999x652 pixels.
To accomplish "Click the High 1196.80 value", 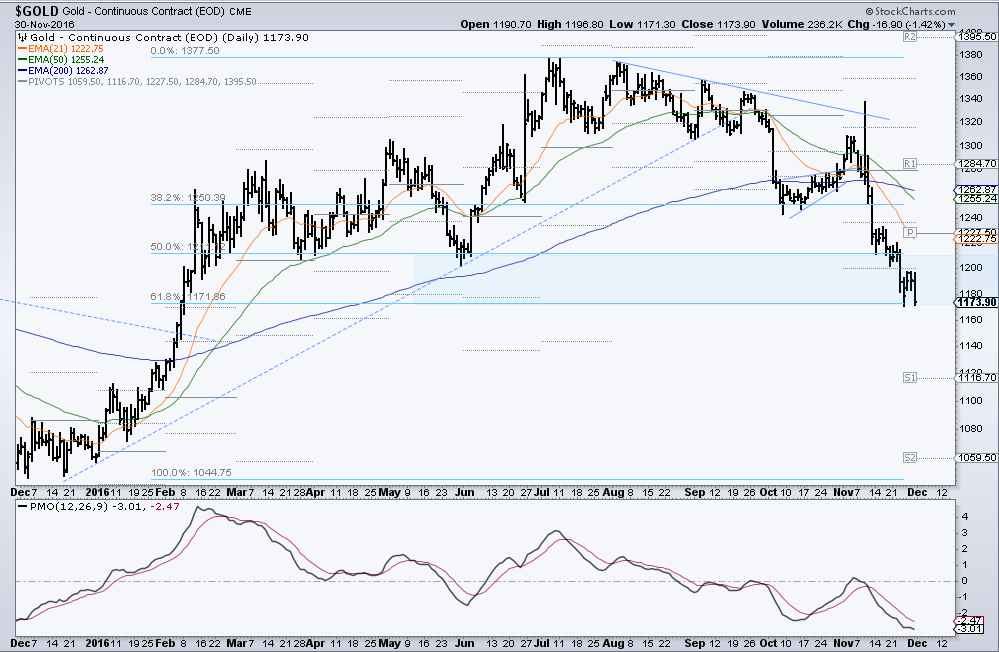I will pos(570,25).
